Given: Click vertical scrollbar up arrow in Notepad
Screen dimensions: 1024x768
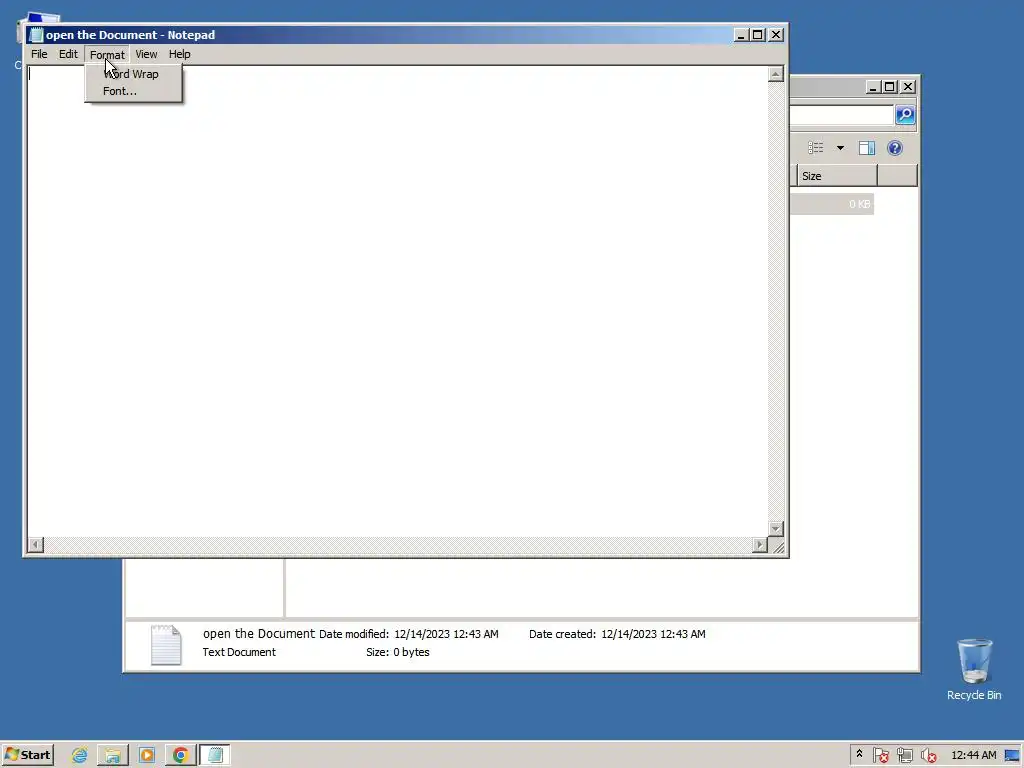Looking at the screenshot, I should (776, 74).
